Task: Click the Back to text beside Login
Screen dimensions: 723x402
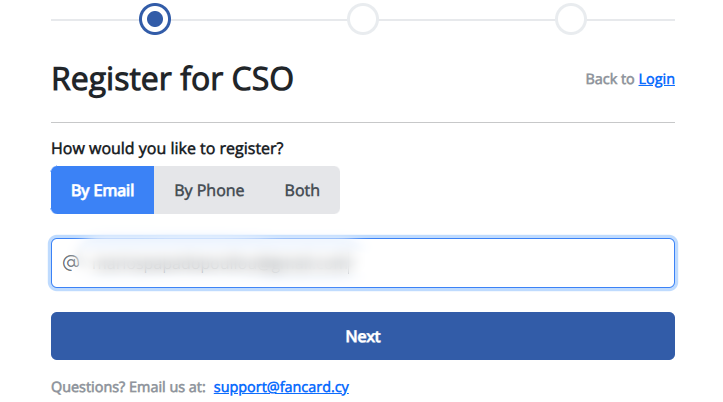Action: click(x=610, y=79)
